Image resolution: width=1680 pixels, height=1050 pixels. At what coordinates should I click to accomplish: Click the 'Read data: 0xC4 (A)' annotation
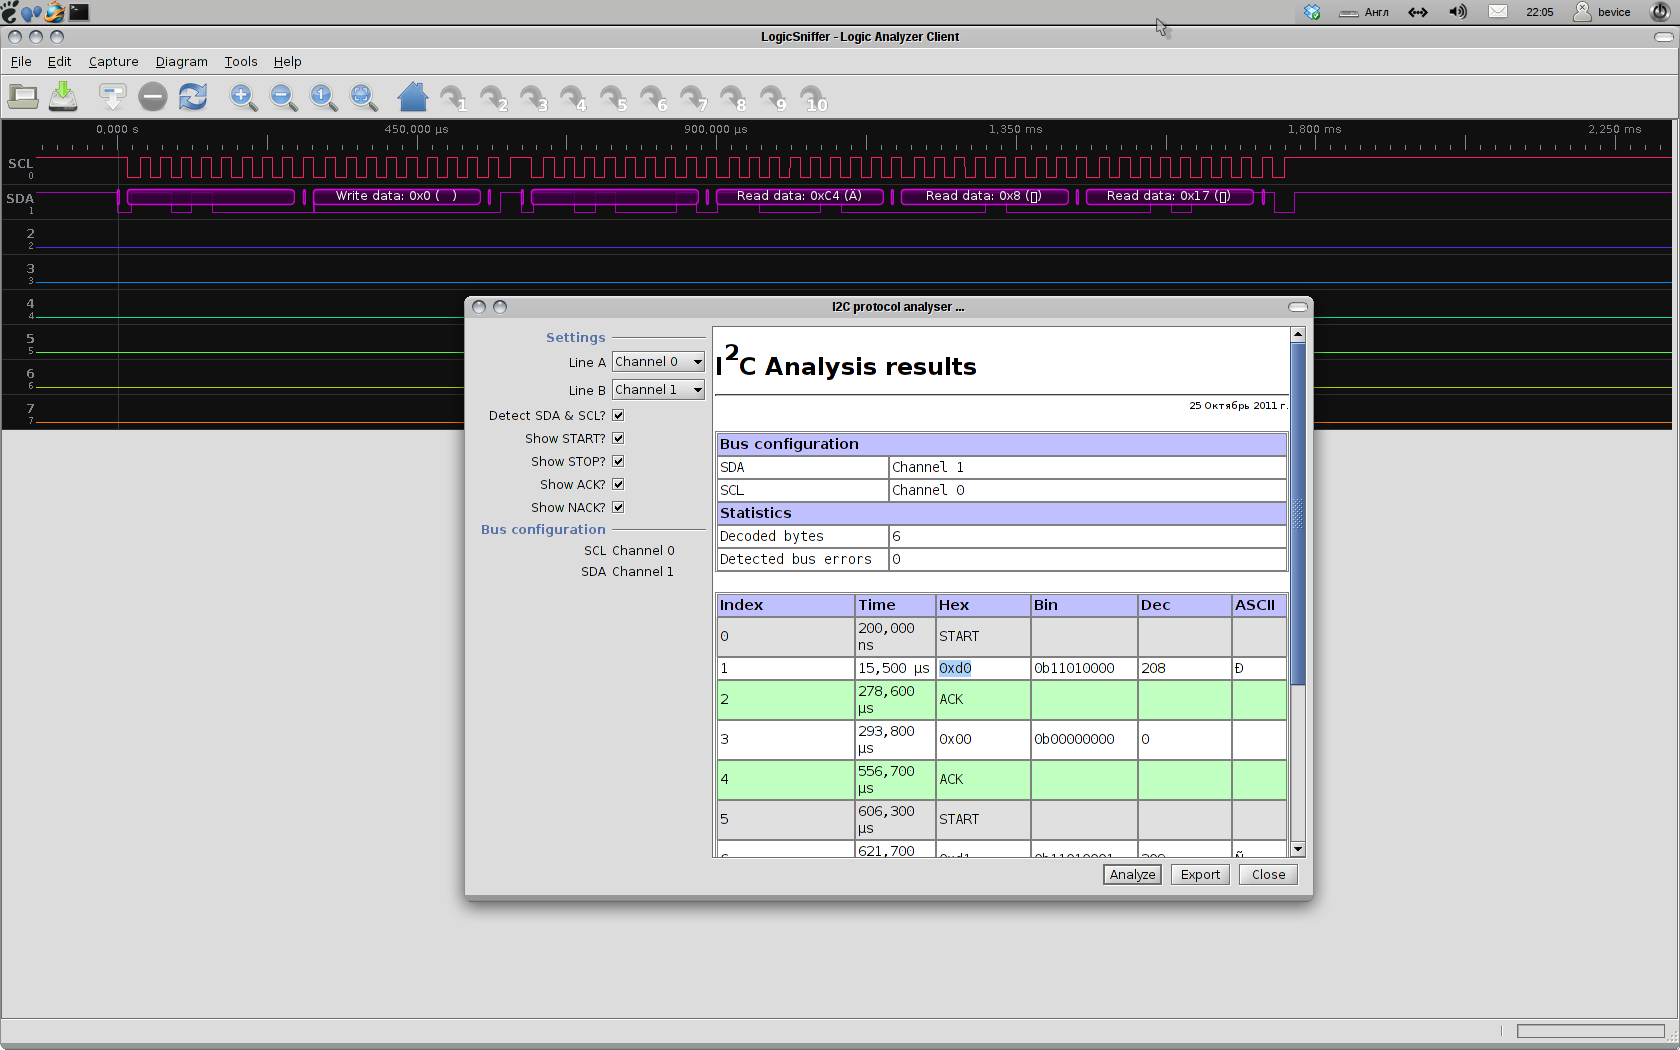[799, 196]
